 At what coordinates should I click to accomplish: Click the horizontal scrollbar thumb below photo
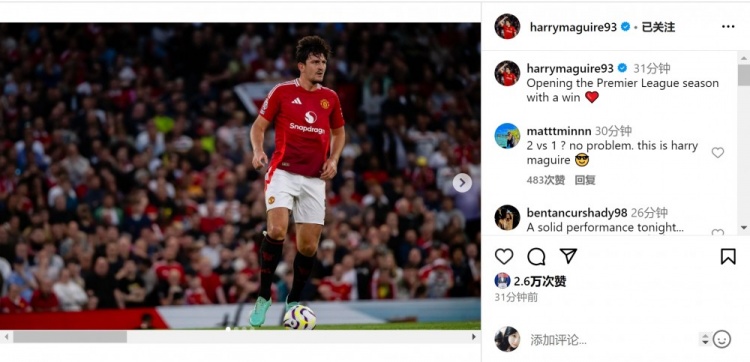(70, 337)
